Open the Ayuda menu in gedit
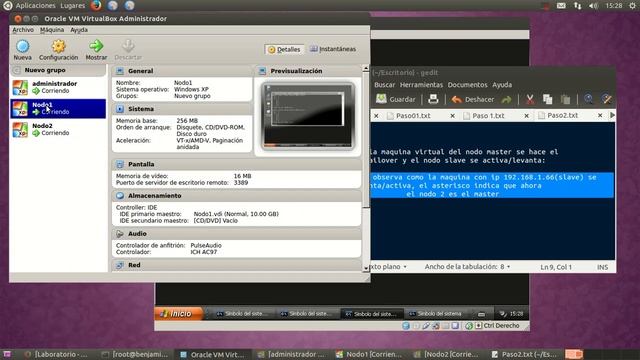This screenshot has height=360, width=640. [502, 85]
